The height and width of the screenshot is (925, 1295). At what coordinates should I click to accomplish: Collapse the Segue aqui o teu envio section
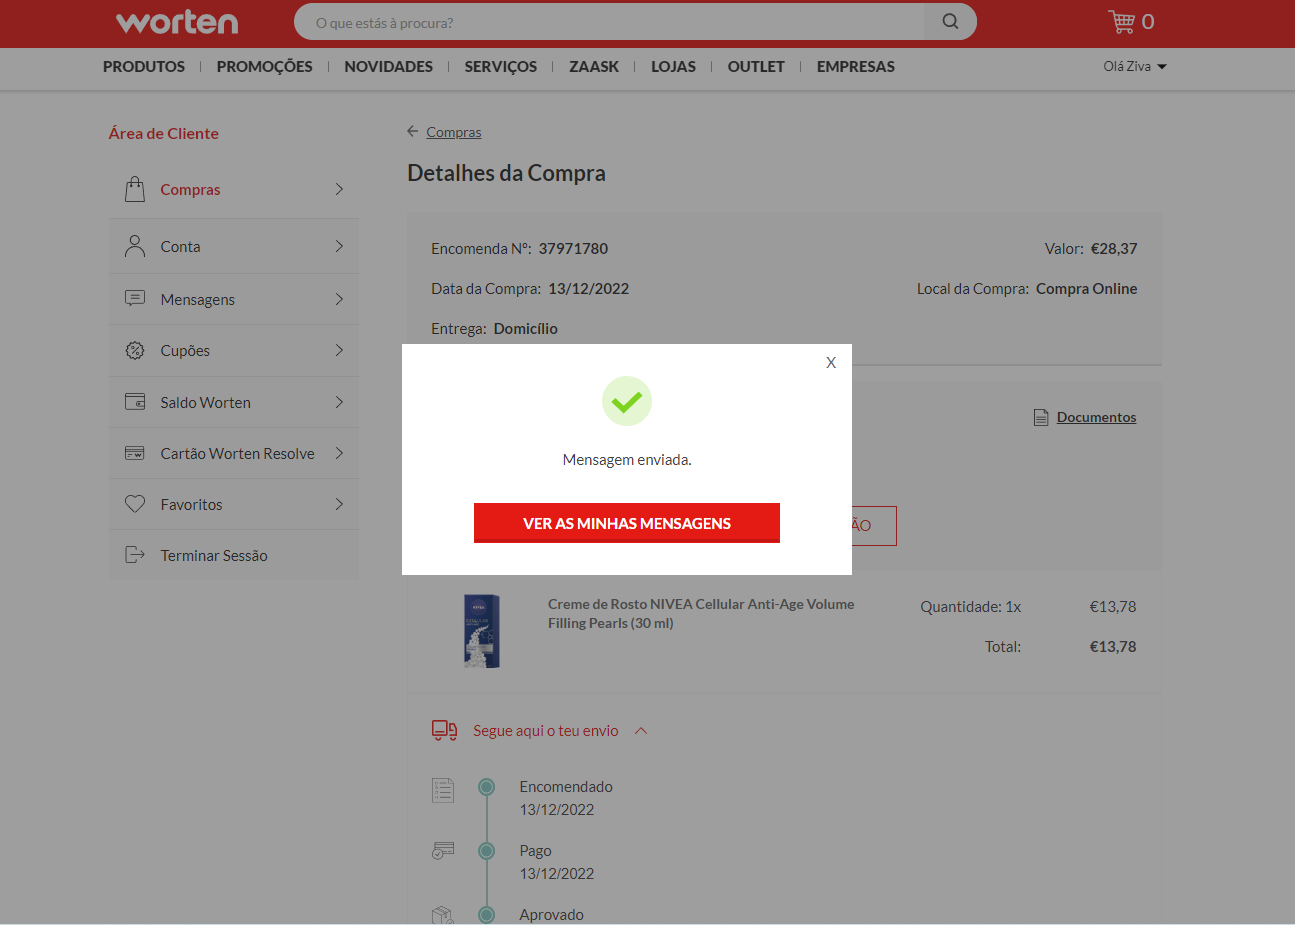641,731
